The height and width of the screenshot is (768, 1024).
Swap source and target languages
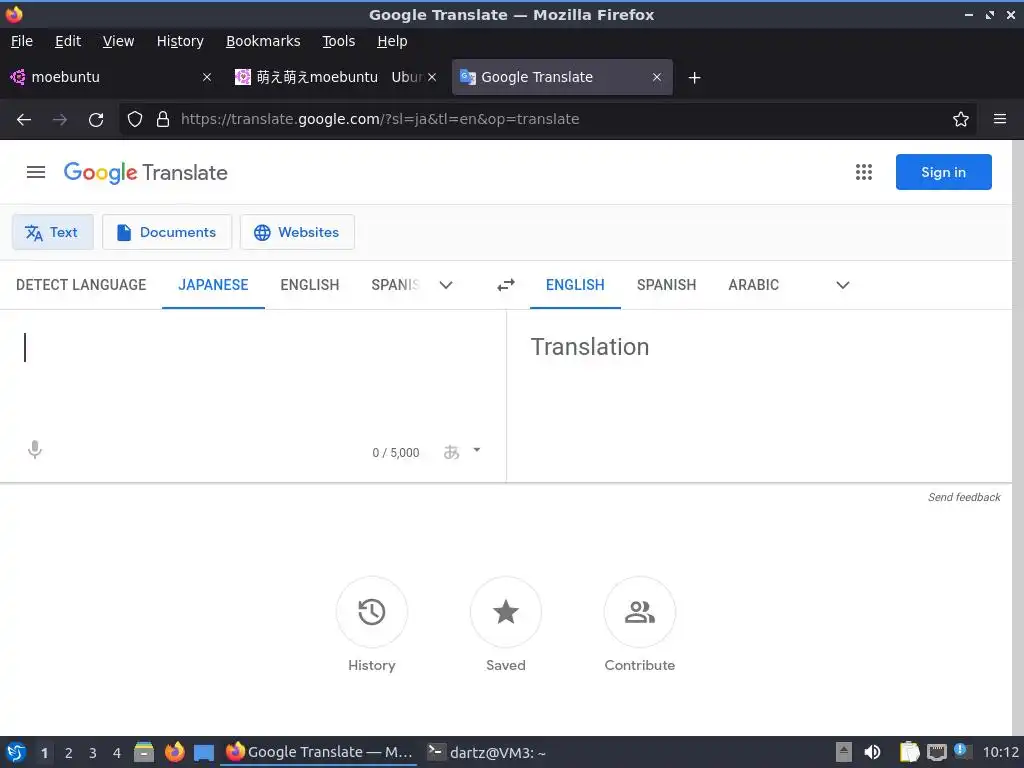[505, 285]
